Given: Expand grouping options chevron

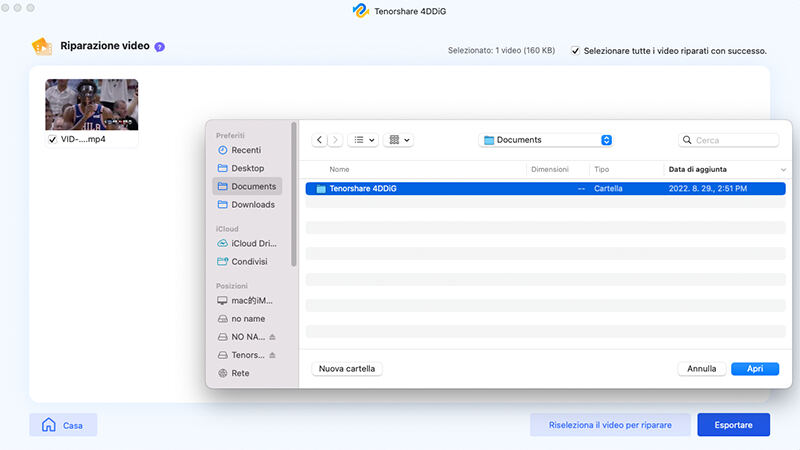Looking at the screenshot, I should pos(407,140).
